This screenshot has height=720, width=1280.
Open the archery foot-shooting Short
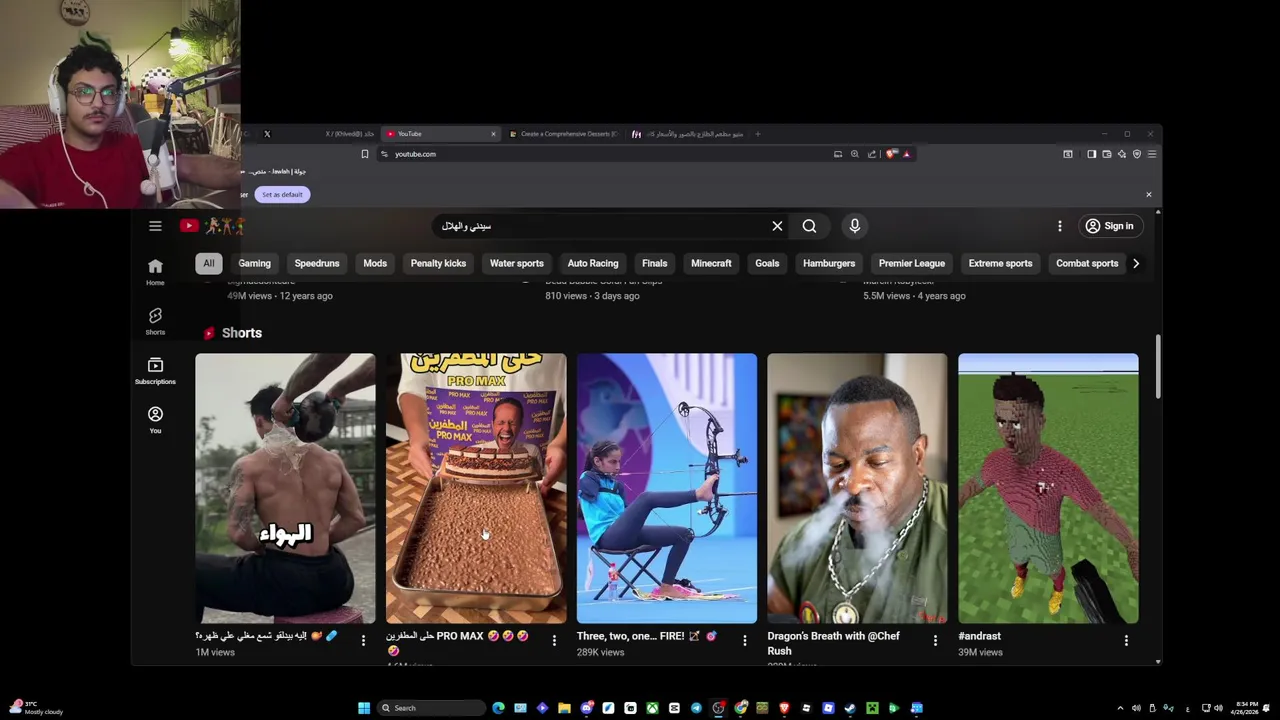tap(667, 488)
